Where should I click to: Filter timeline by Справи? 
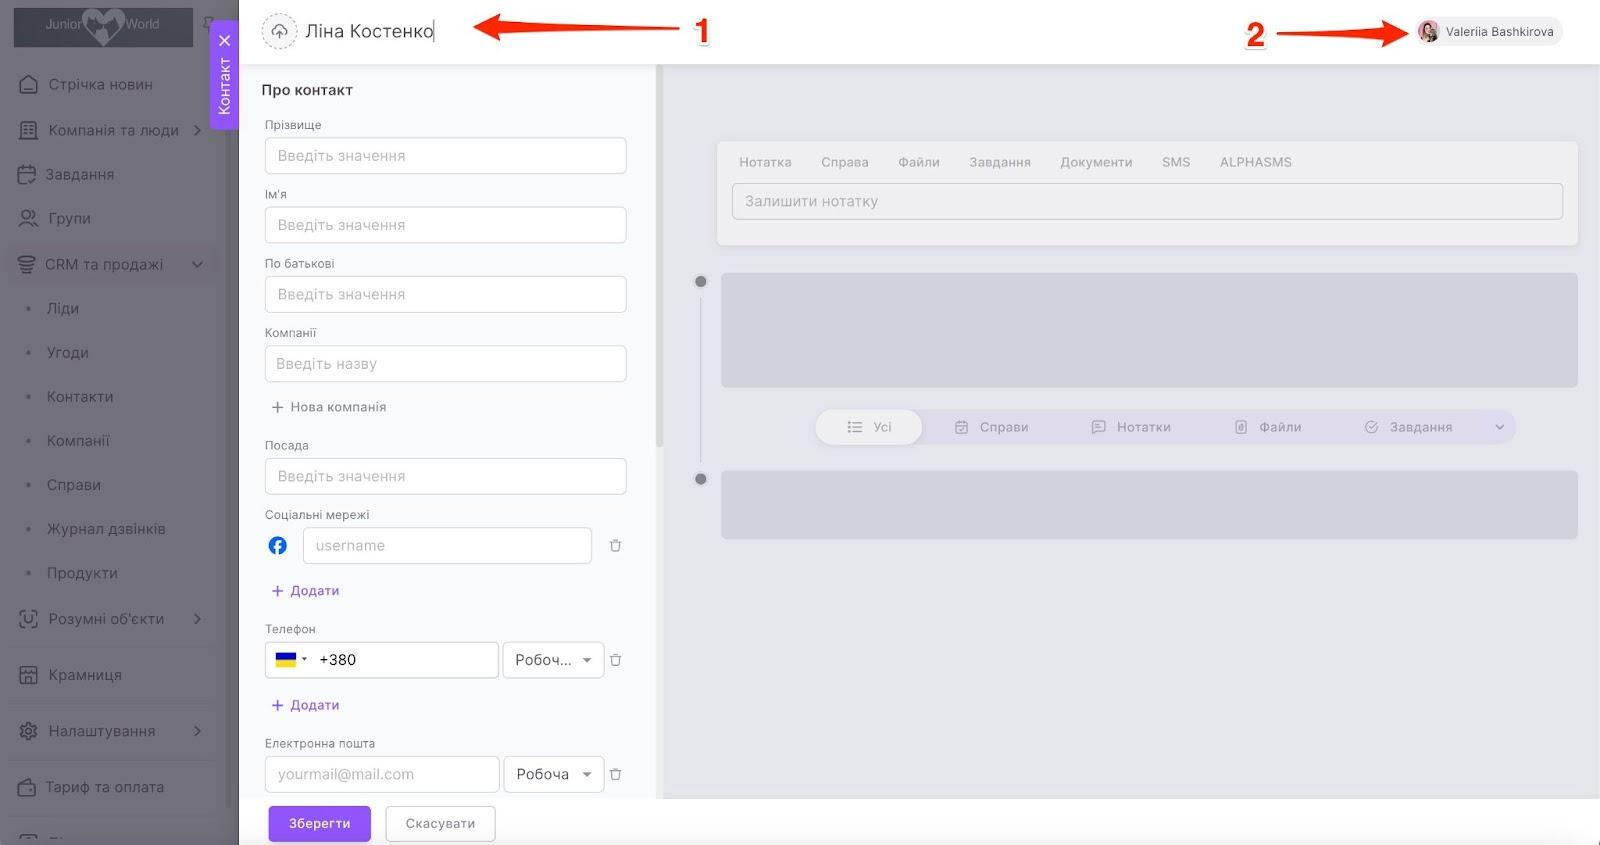(992, 427)
